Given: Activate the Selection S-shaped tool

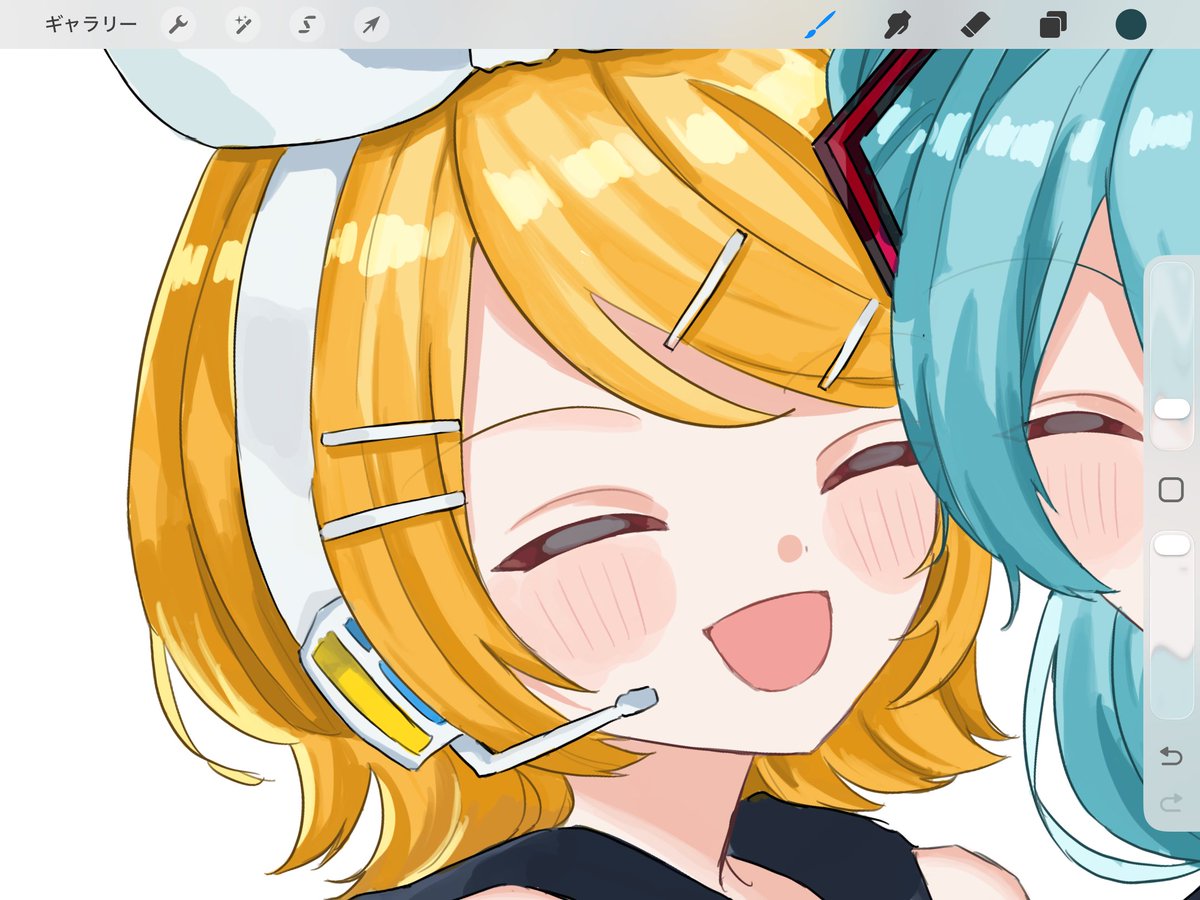Looking at the screenshot, I should click(x=307, y=25).
